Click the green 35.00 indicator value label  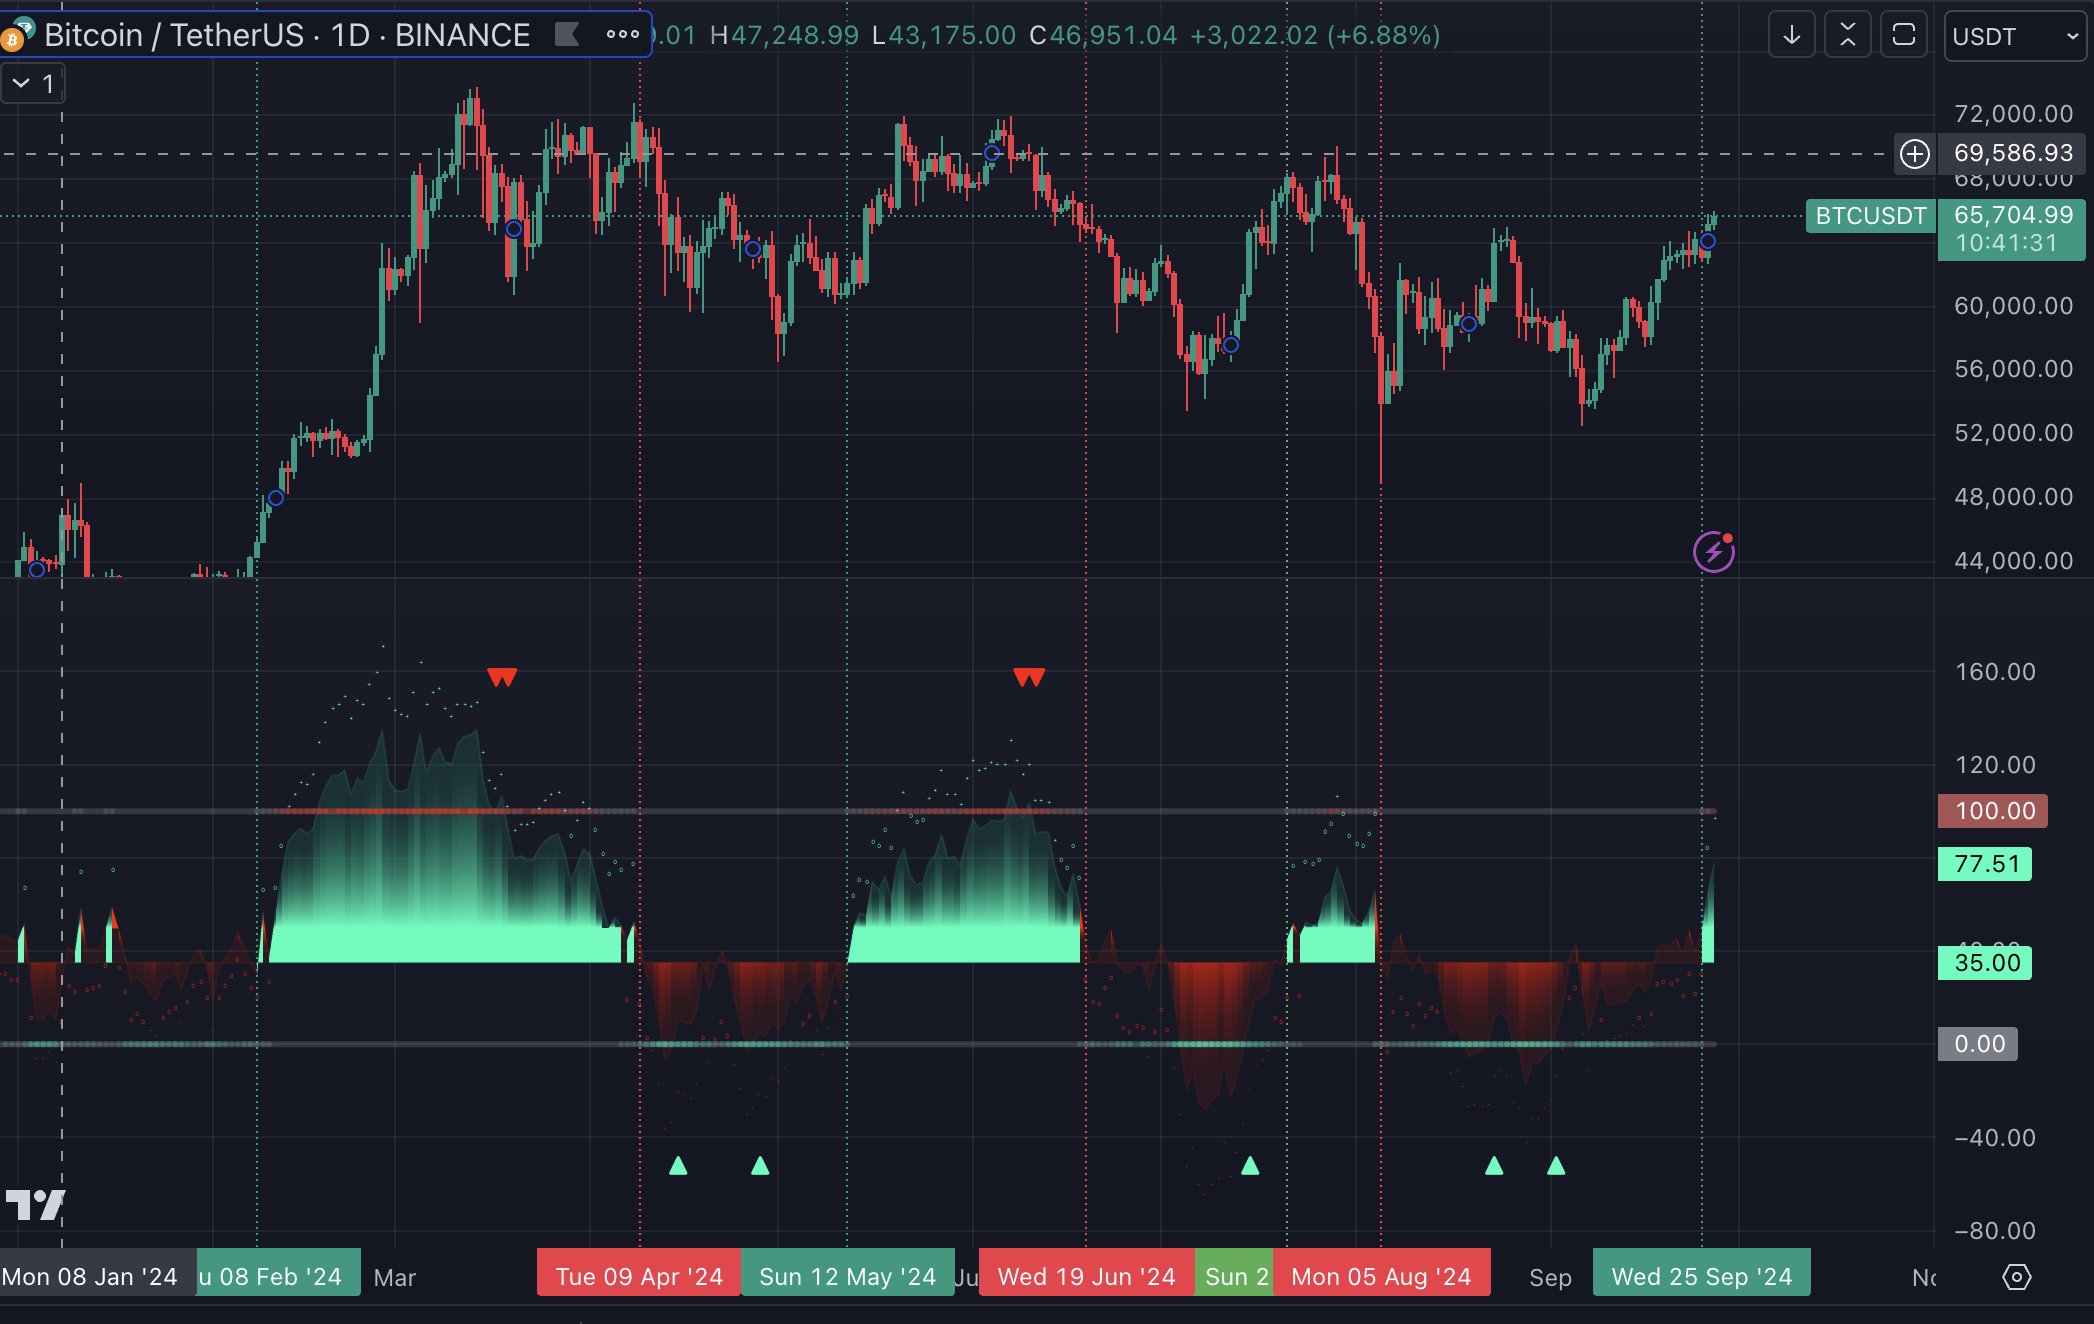click(1986, 963)
